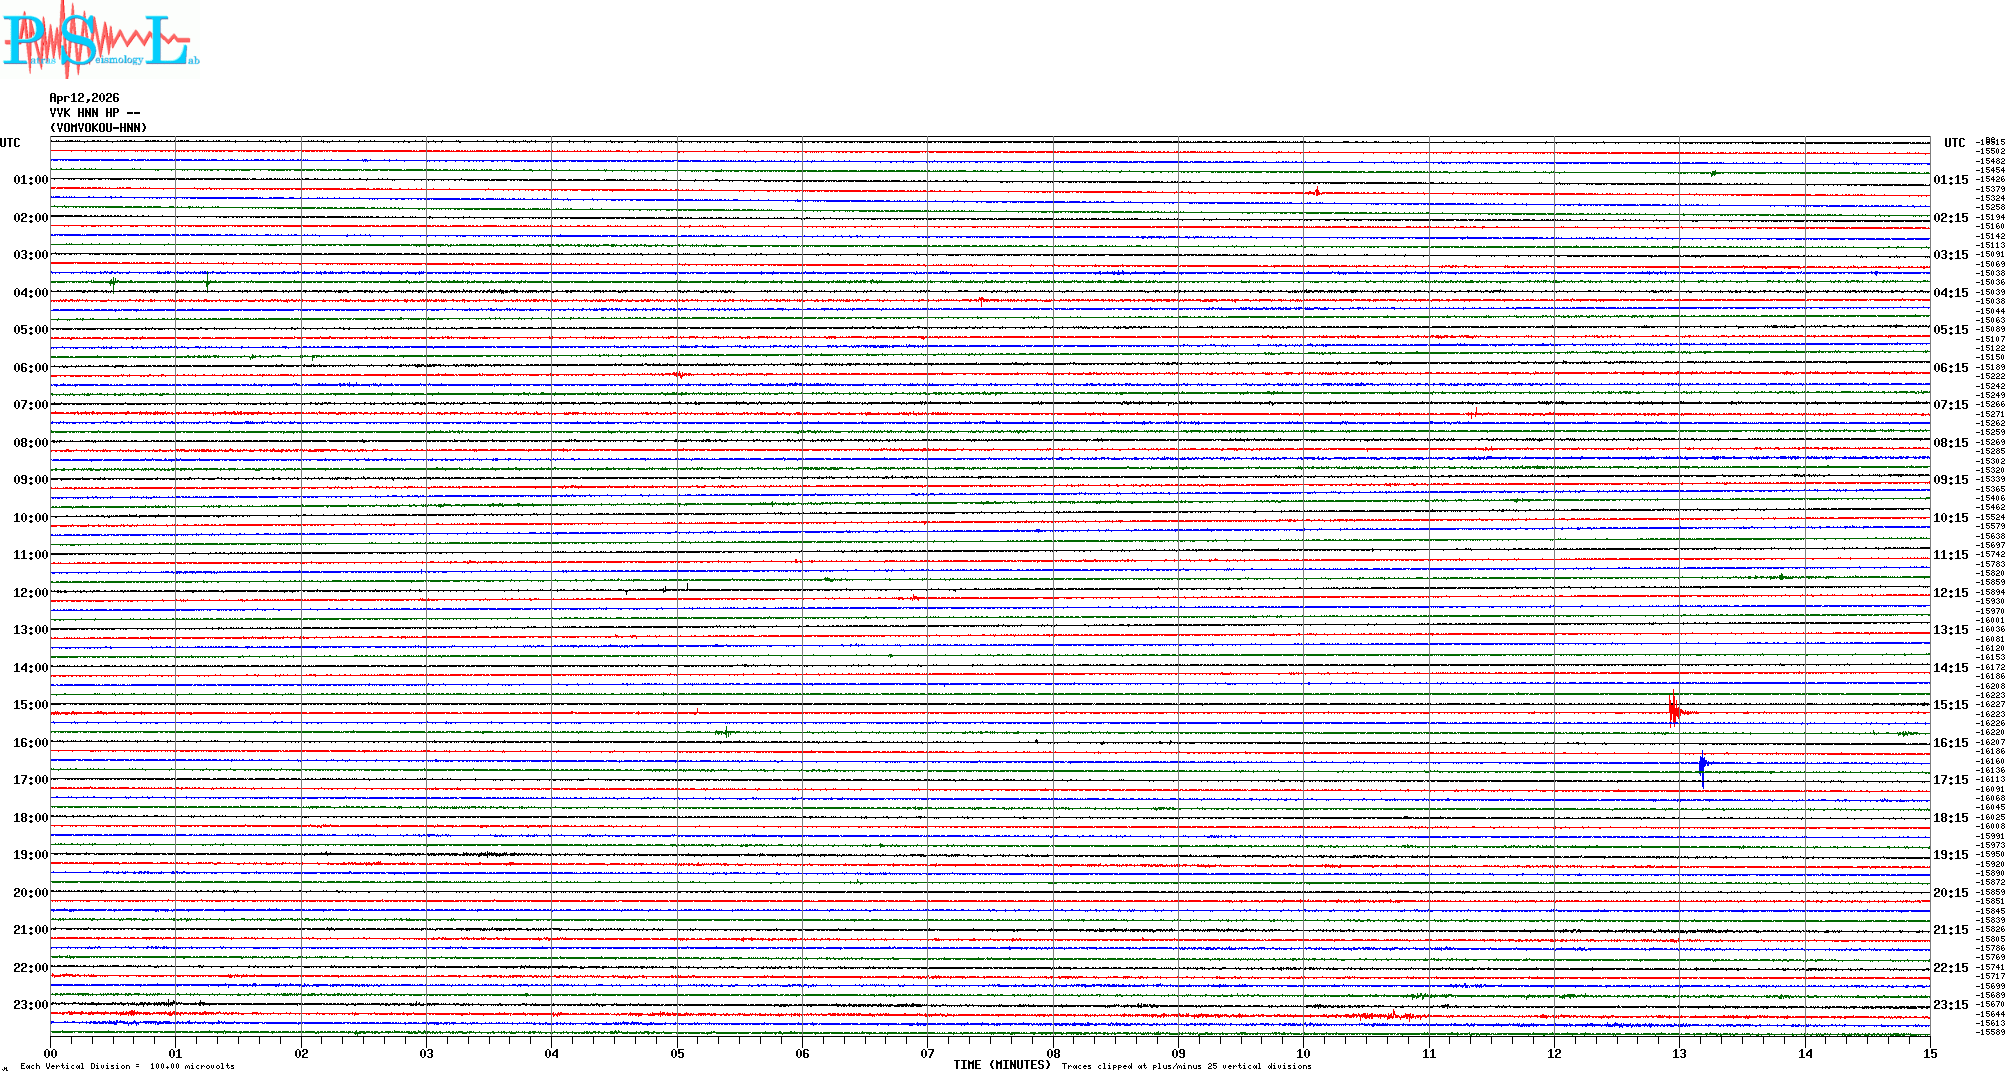
Task: Click the large red seismic burst near minute 13
Action: tap(1674, 711)
